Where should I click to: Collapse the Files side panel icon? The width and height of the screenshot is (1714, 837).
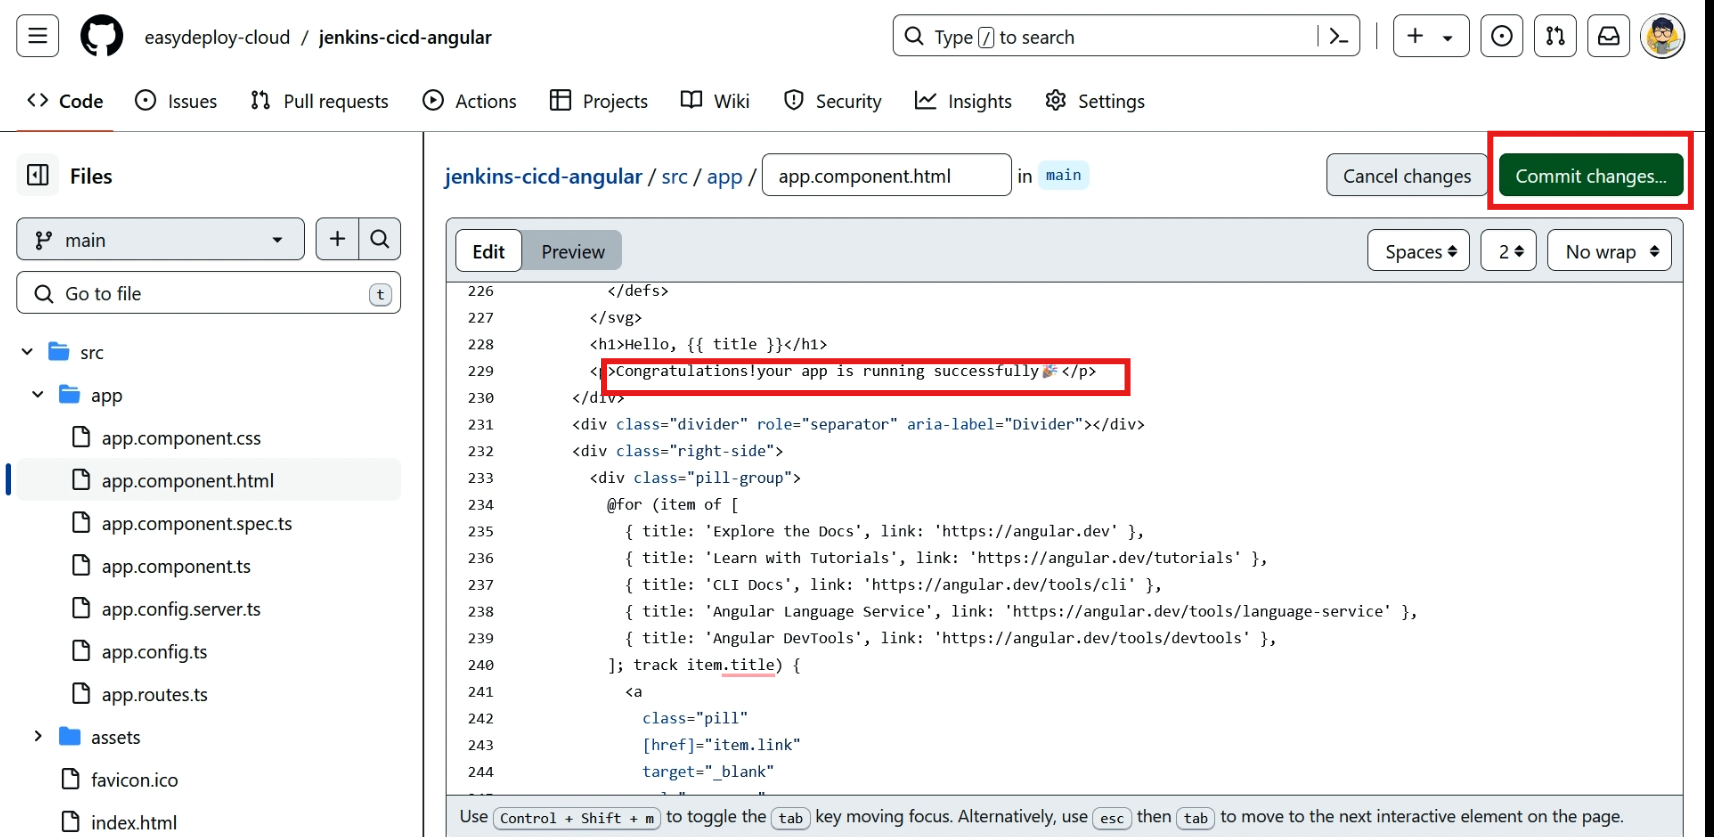38,175
